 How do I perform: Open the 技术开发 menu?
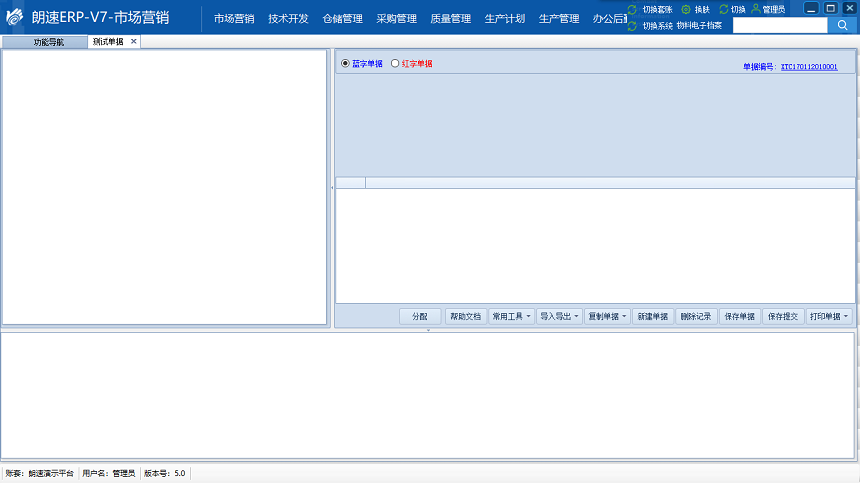[288, 19]
